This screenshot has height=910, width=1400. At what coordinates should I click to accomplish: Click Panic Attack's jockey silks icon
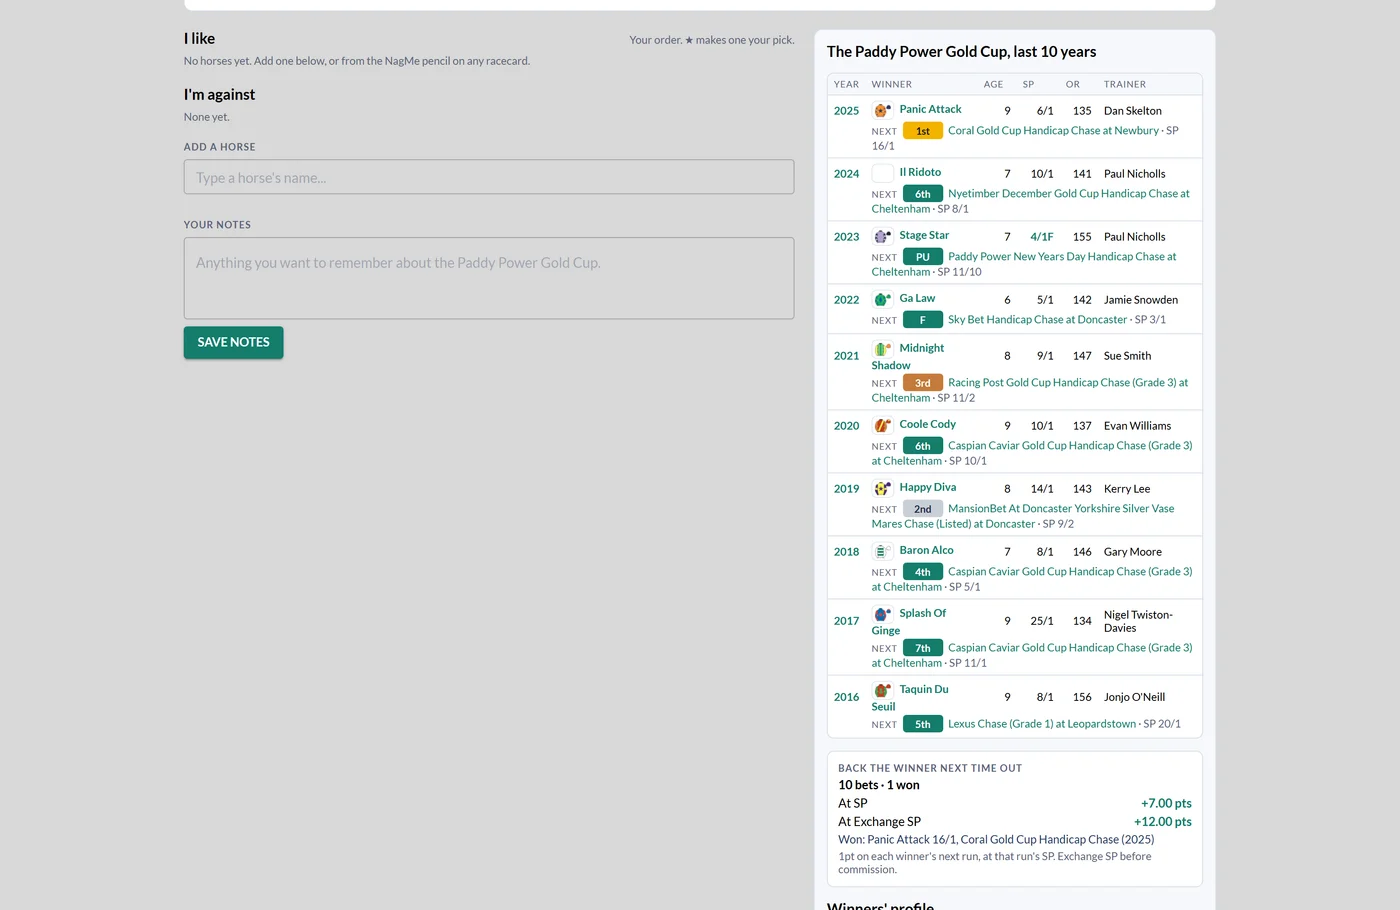882,110
